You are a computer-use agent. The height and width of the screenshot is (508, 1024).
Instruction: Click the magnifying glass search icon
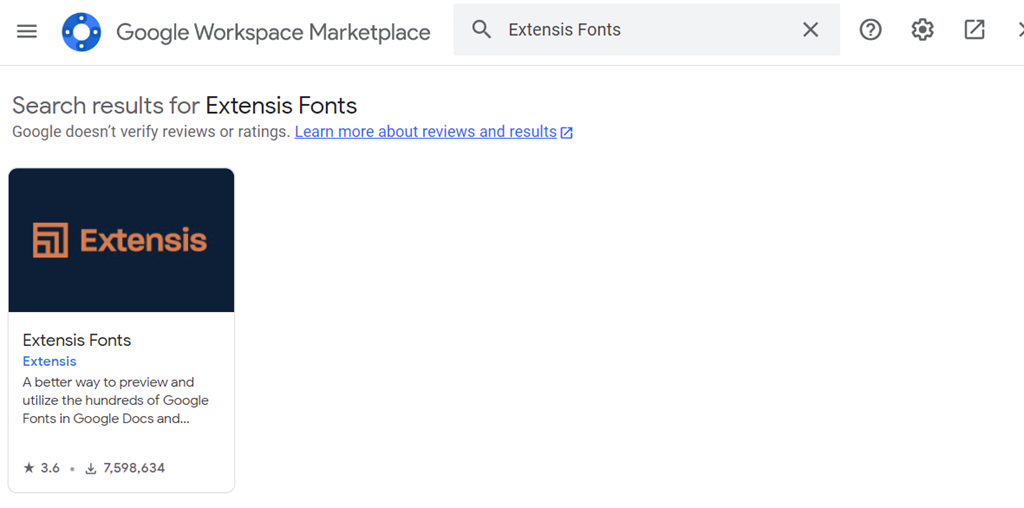[481, 29]
